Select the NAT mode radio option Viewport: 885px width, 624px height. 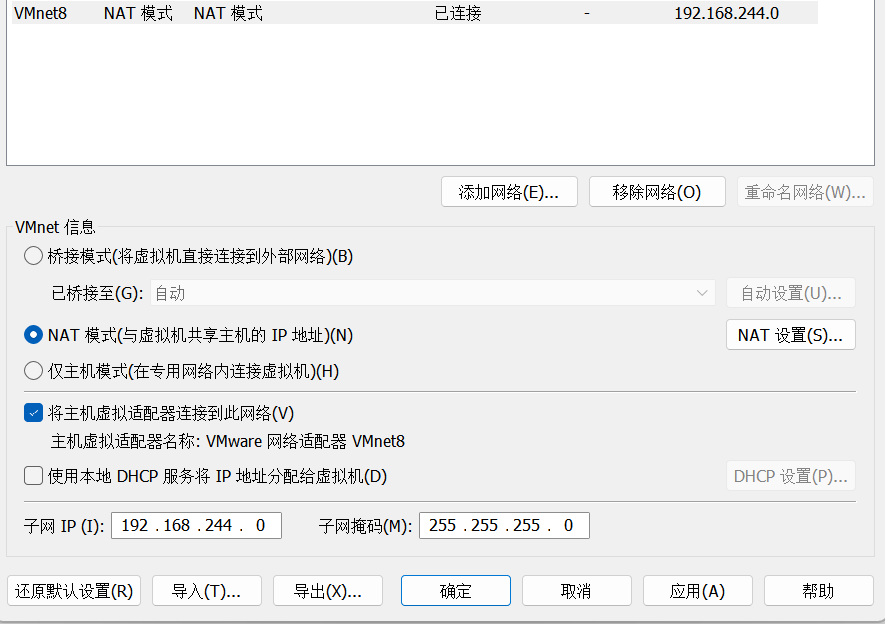click(33, 335)
